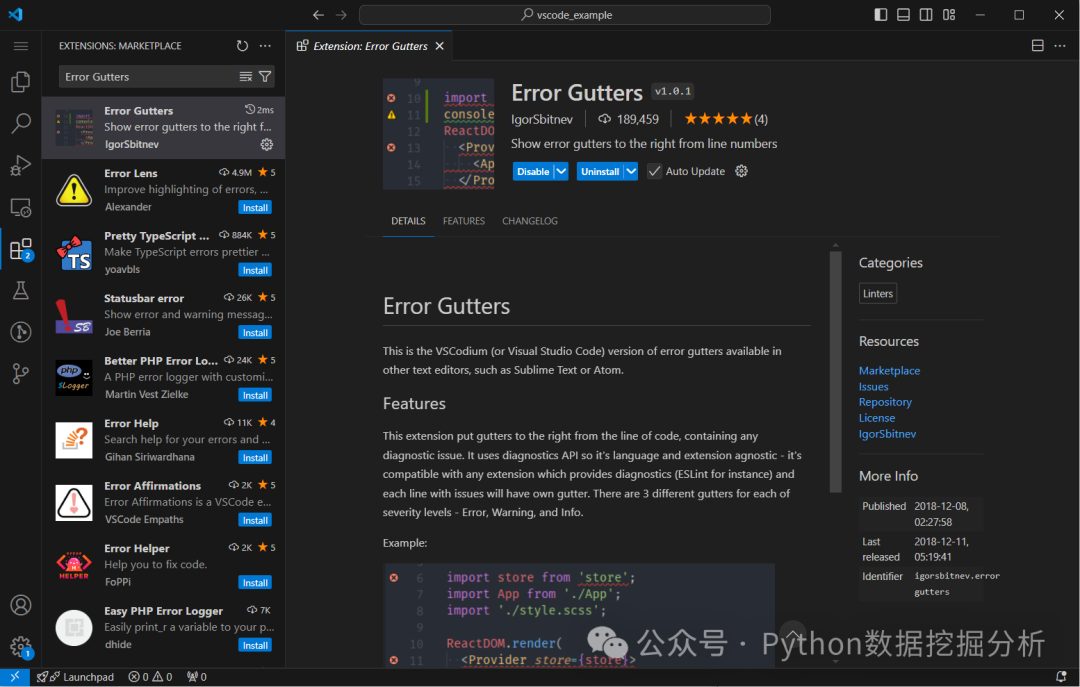Install Better PHP Error Logger extension
This screenshot has height=687, width=1080.
pyautogui.click(x=255, y=396)
